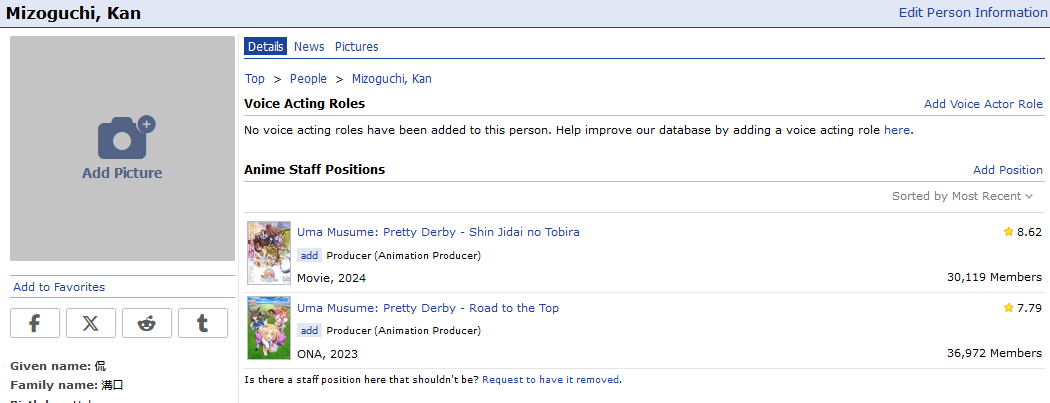Share the page on Reddit
Image resolution: width=1050 pixels, height=403 pixels.
tap(147, 323)
